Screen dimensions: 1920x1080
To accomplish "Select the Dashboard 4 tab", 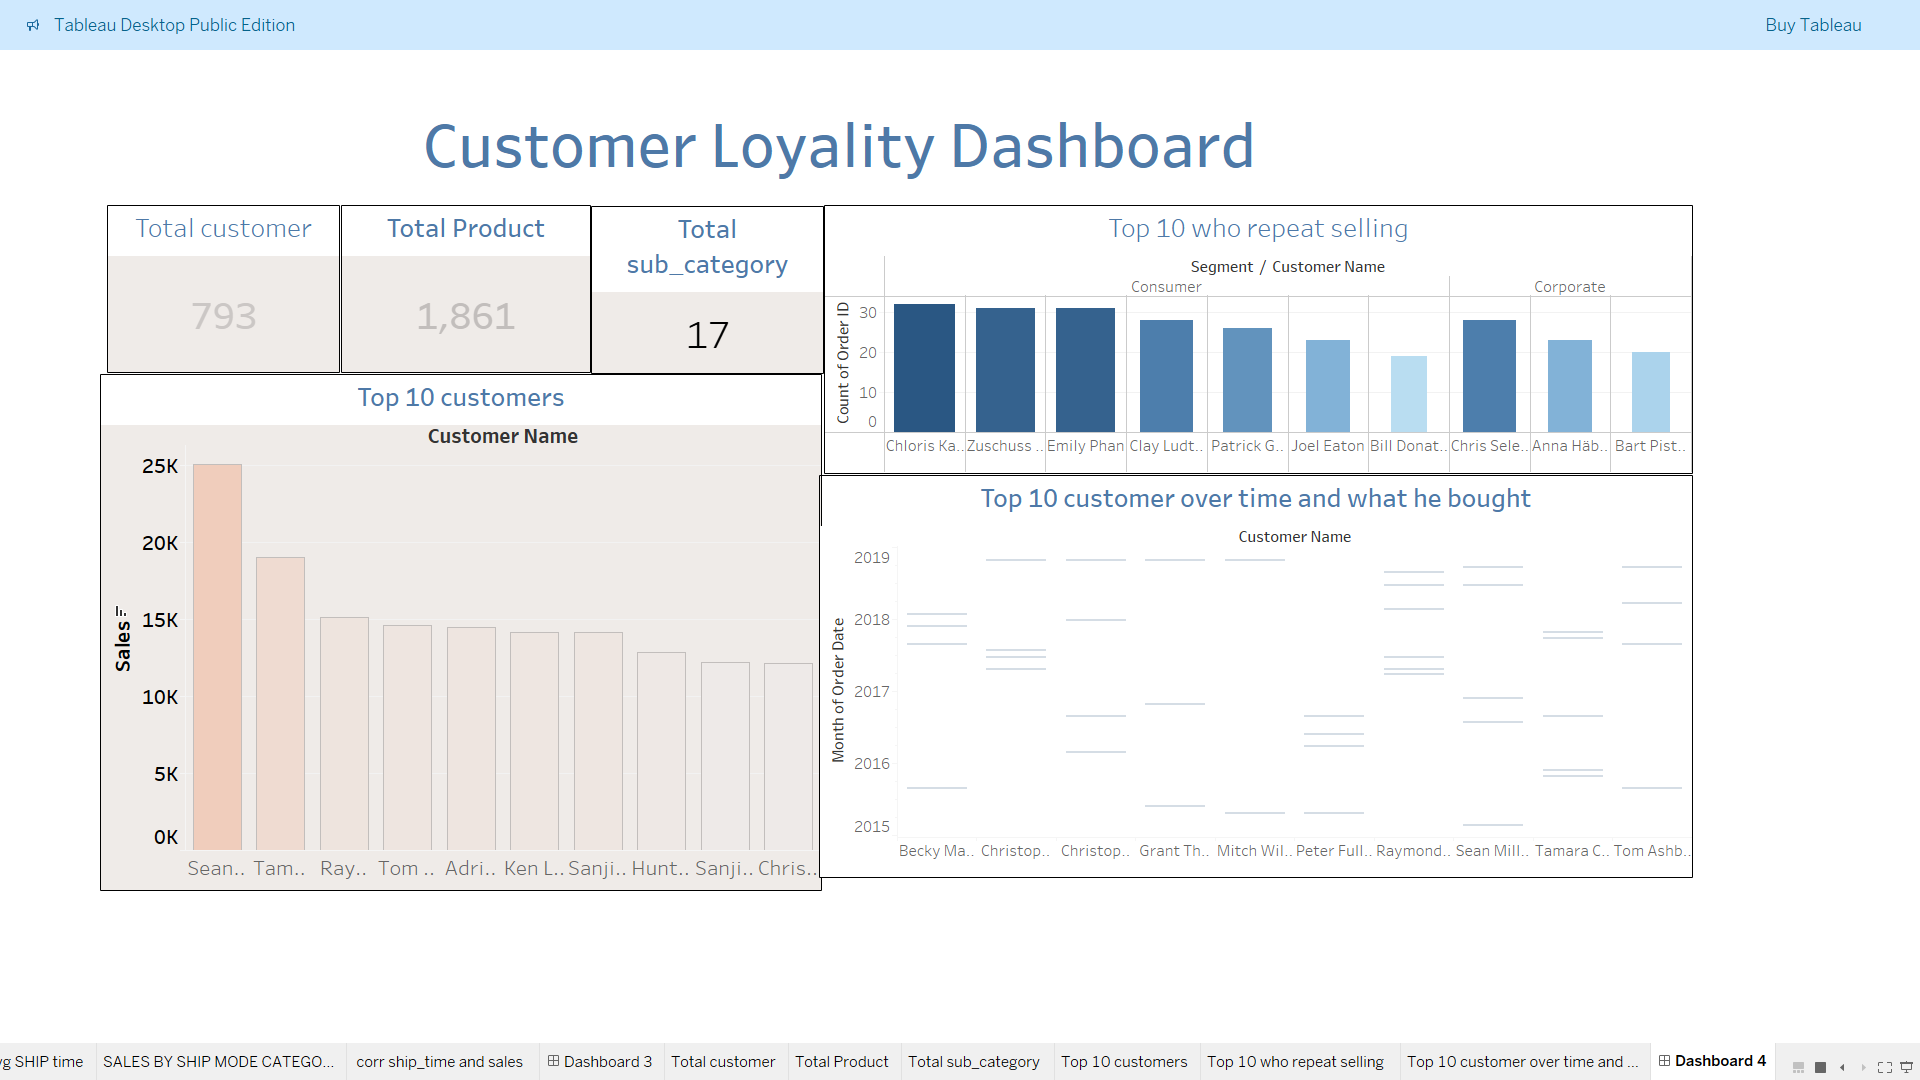I will pos(1712,1060).
